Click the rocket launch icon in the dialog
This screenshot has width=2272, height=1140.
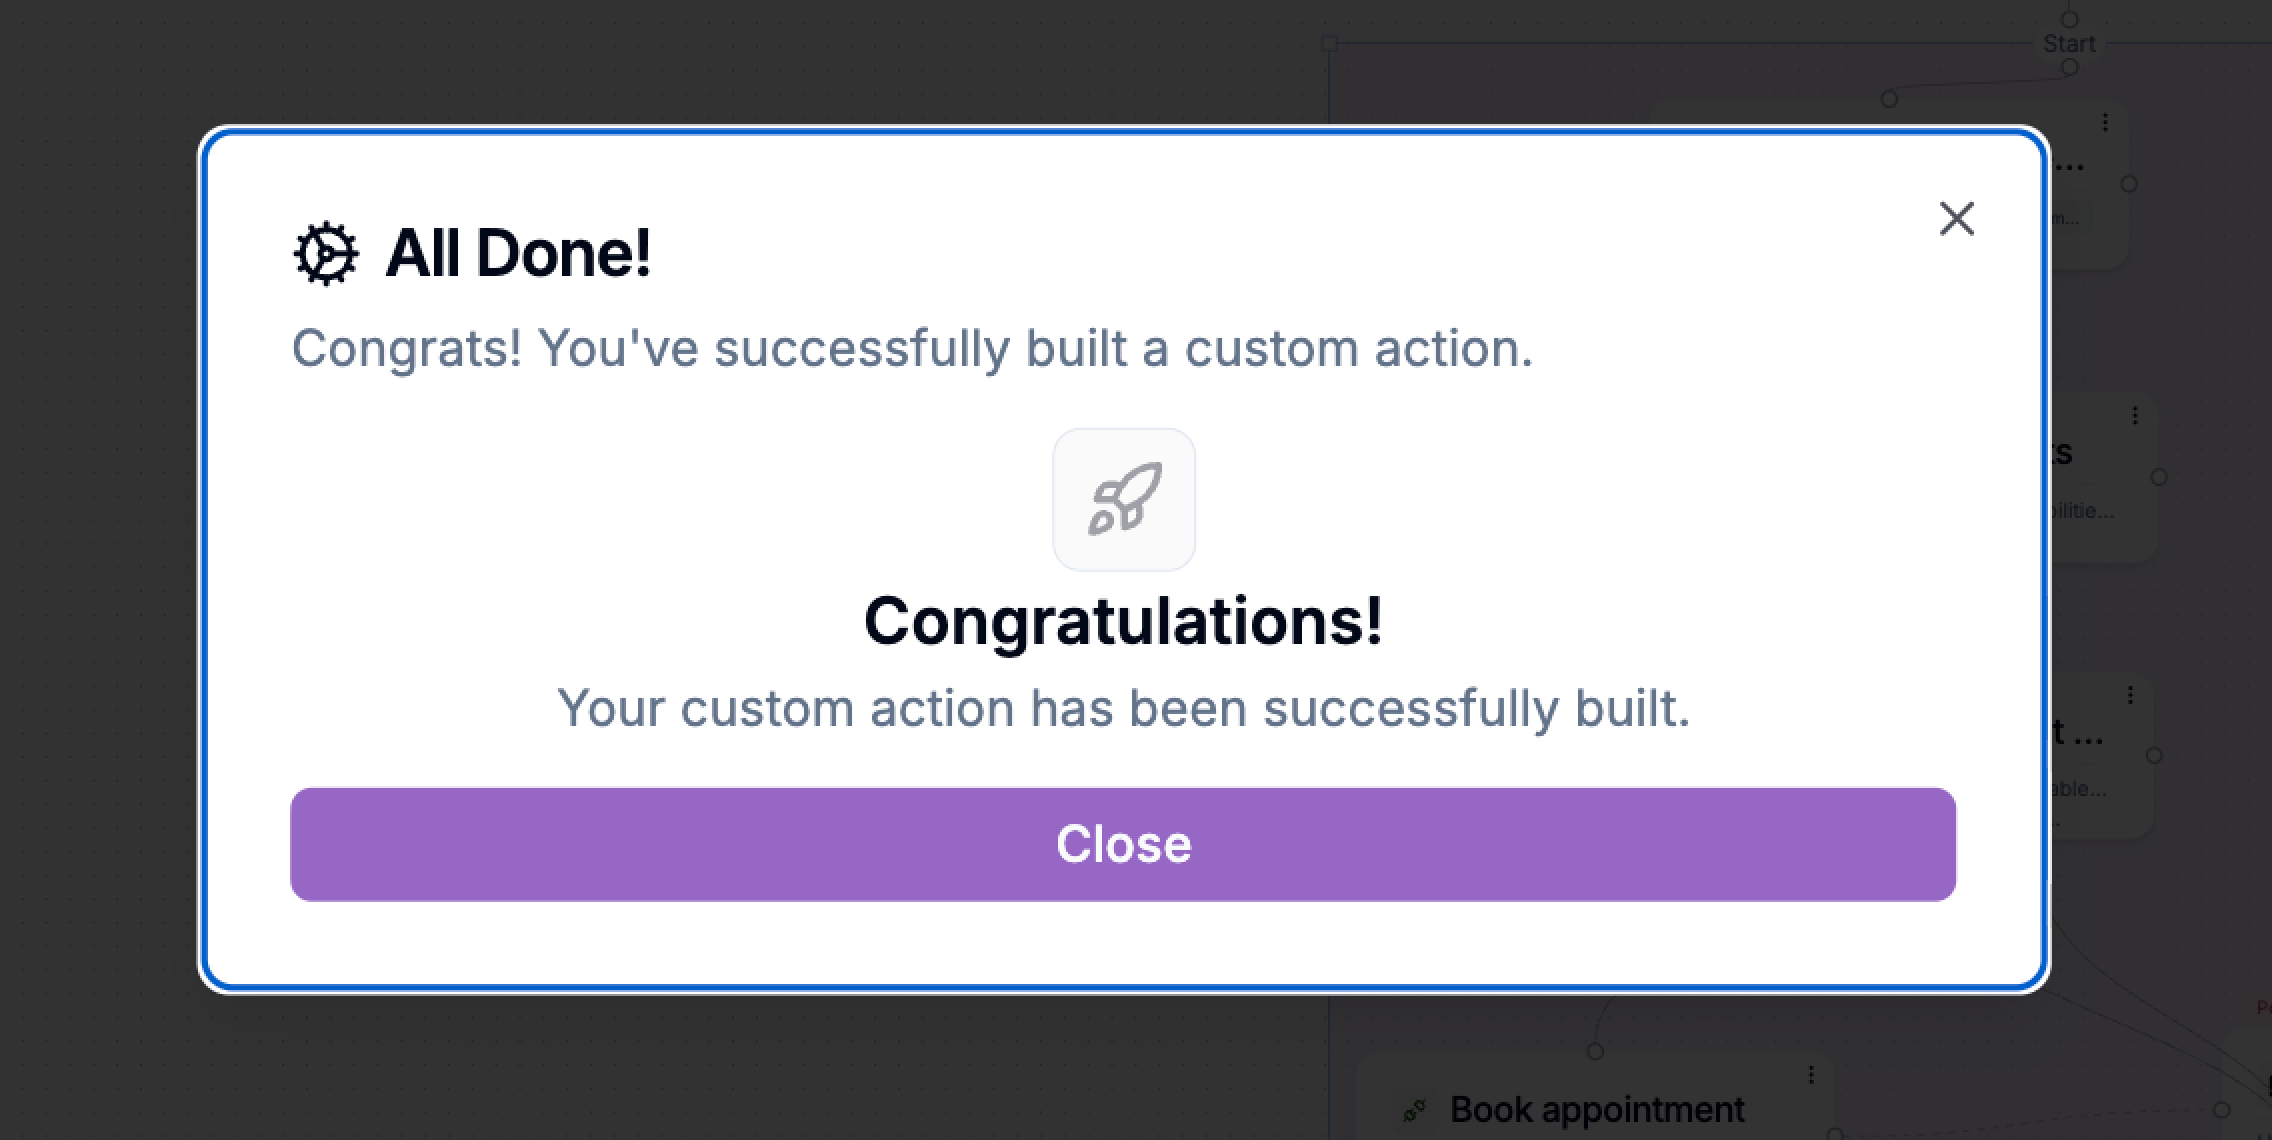pos(1123,500)
